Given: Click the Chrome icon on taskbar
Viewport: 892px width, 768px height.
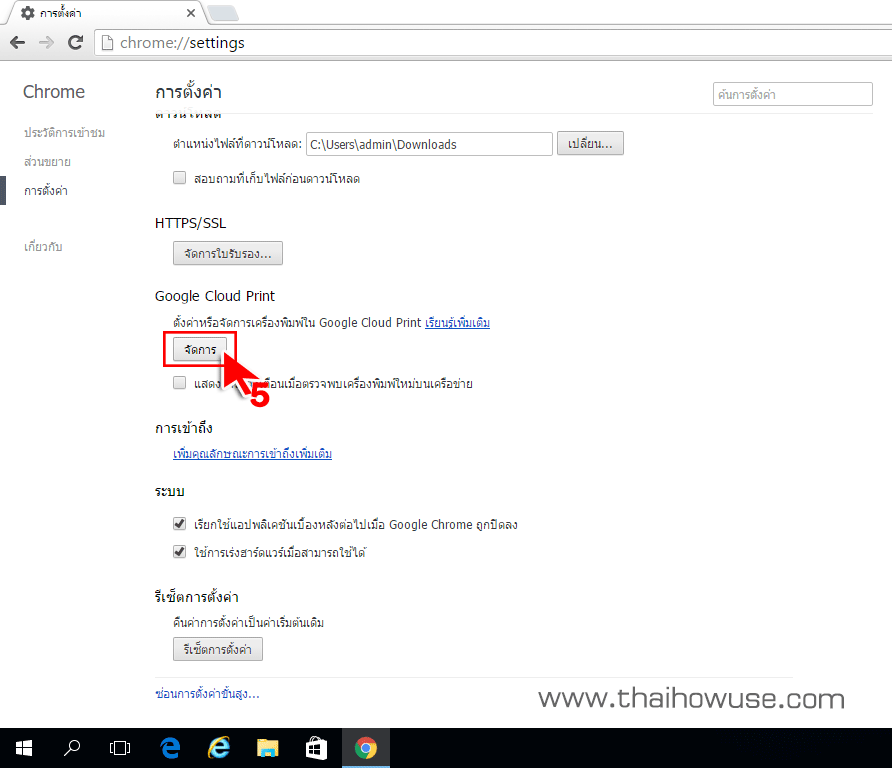Looking at the screenshot, I should coord(366,748).
